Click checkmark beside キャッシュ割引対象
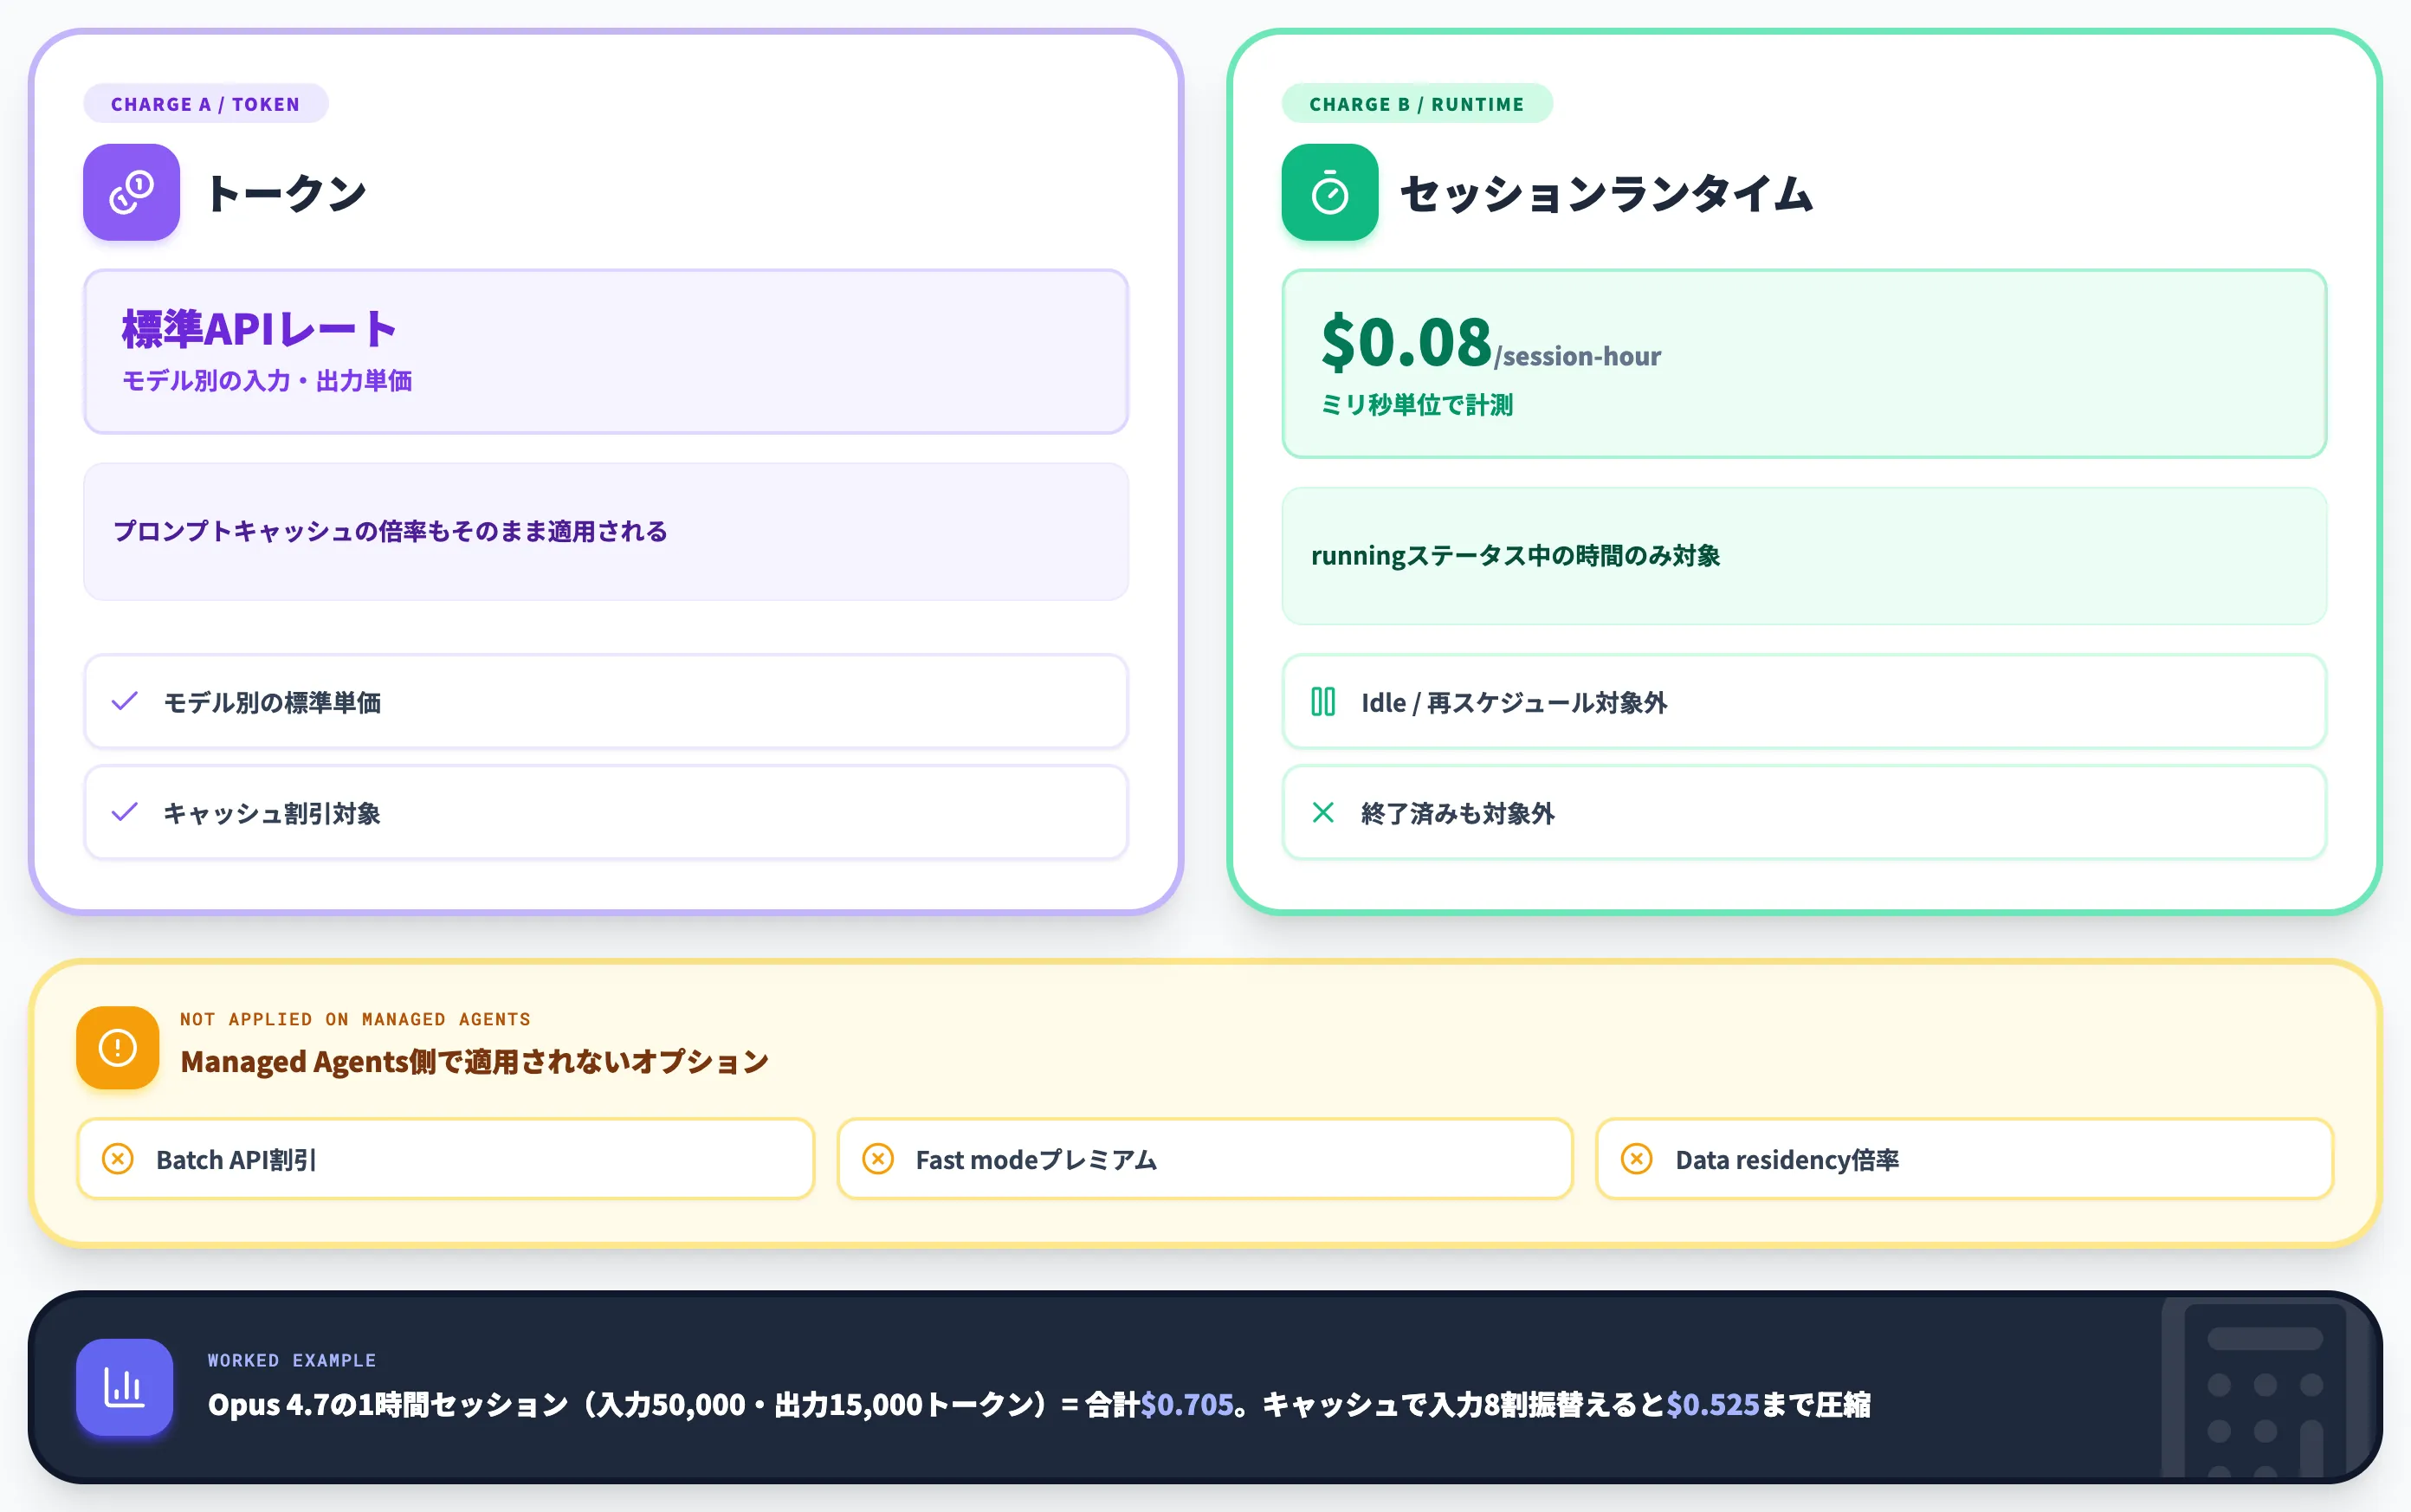Viewport: 2411px width, 1512px height. click(x=125, y=812)
